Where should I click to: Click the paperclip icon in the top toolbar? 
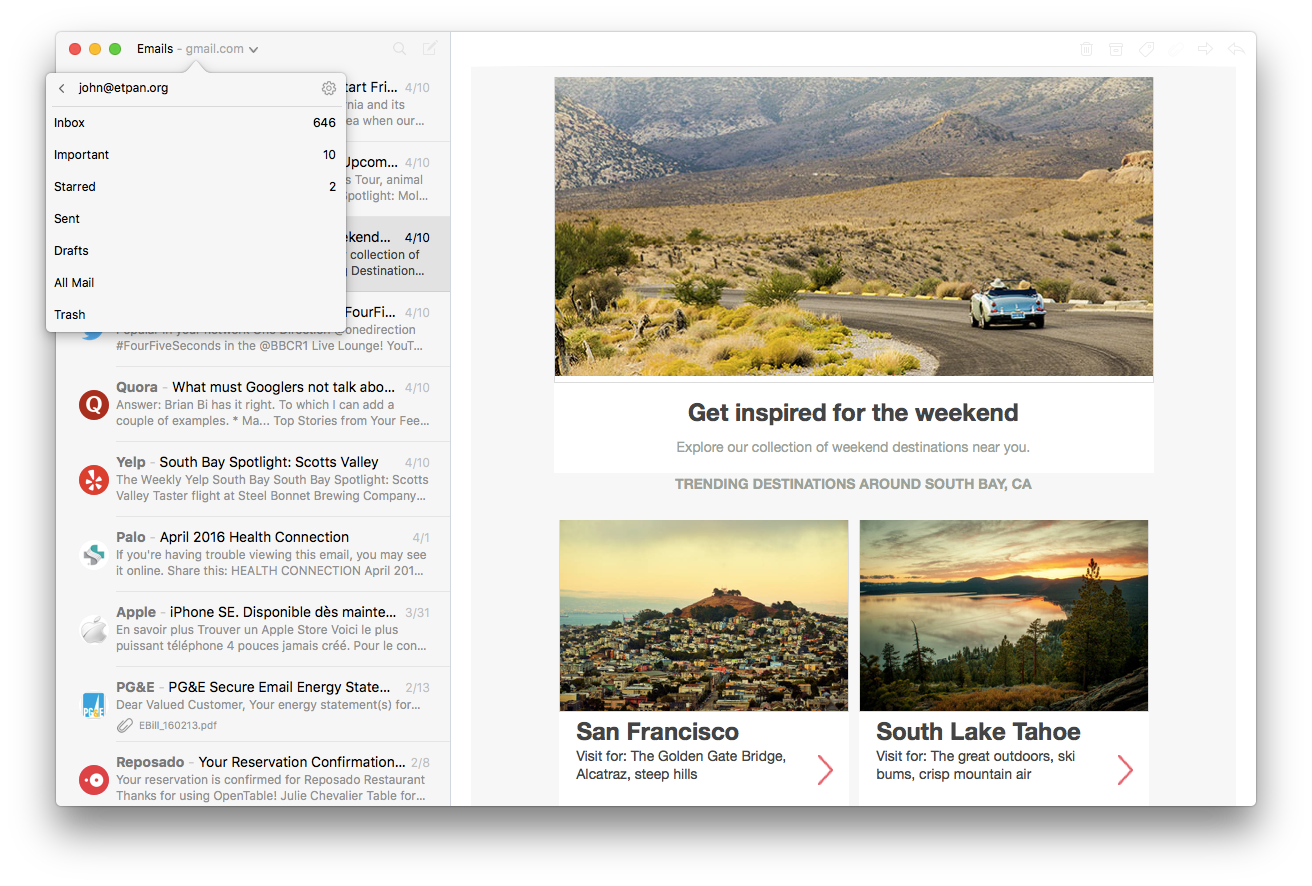coord(1176,48)
